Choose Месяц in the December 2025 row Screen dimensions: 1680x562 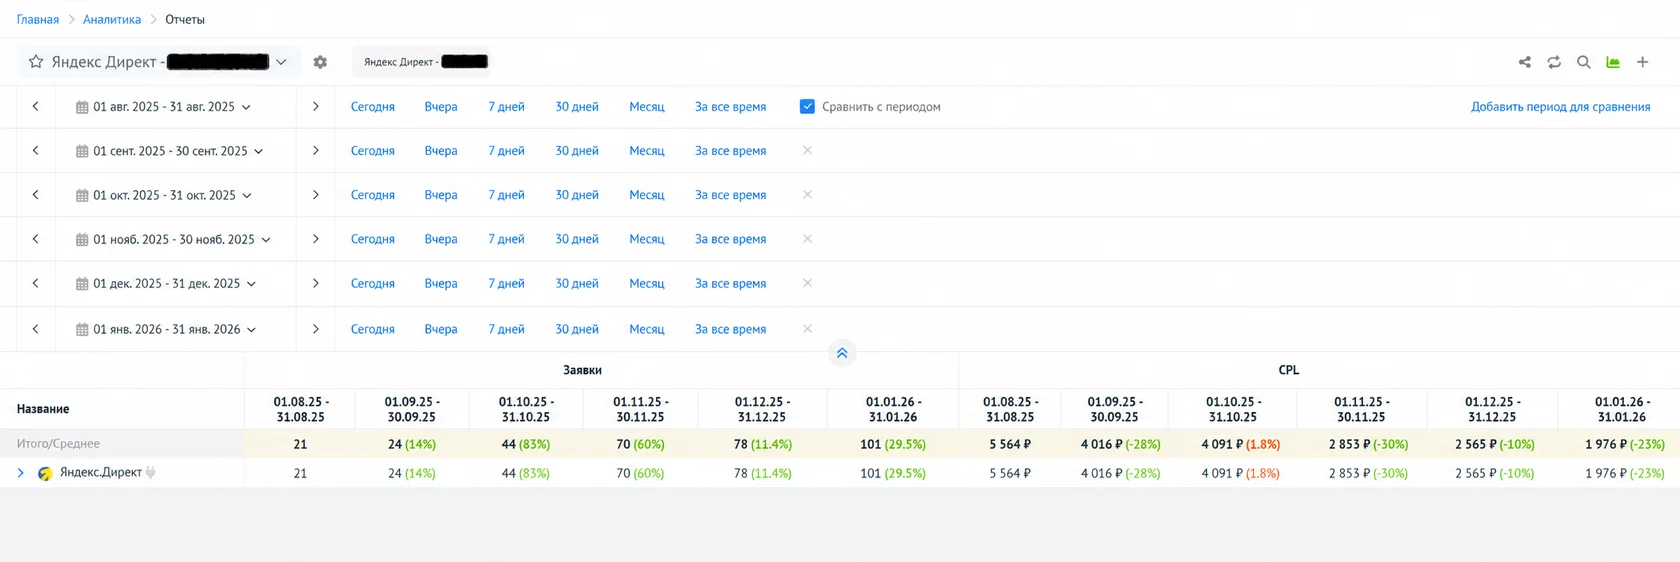coord(647,284)
